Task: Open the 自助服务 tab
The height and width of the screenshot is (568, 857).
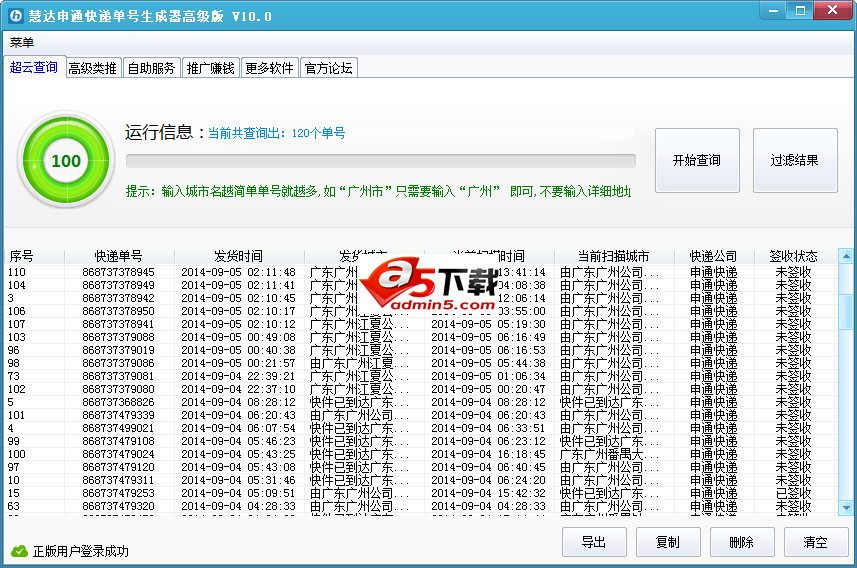Action: pos(151,68)
